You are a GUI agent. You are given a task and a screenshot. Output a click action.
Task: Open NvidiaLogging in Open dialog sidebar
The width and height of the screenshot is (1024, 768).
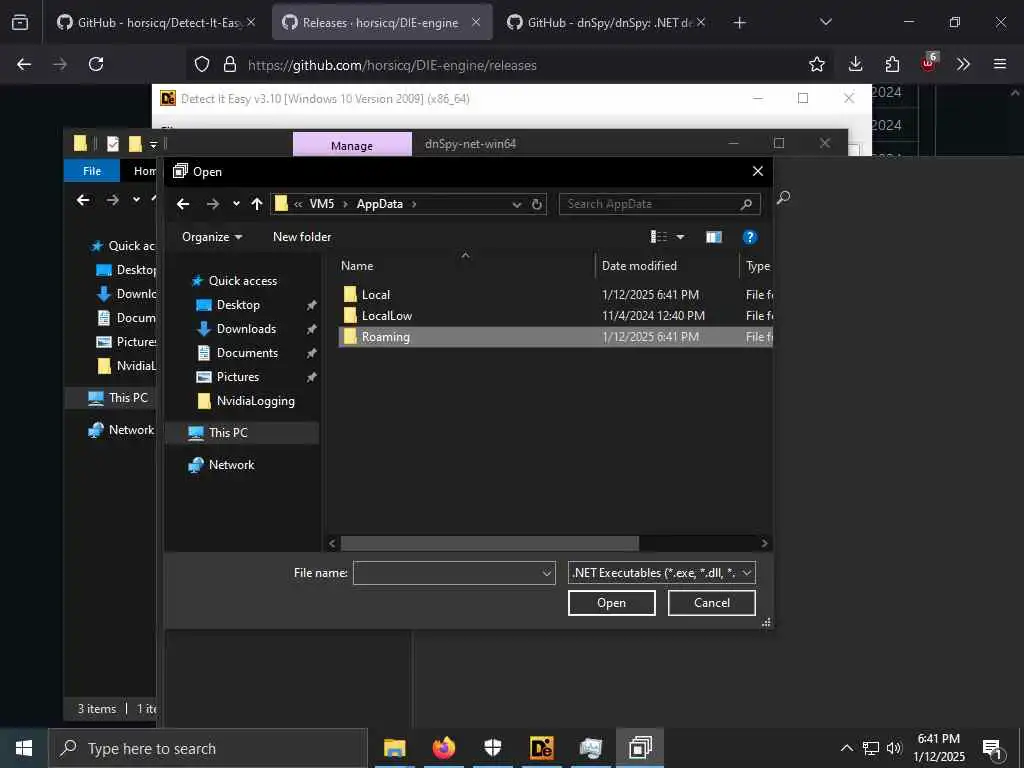pos(255,402)
